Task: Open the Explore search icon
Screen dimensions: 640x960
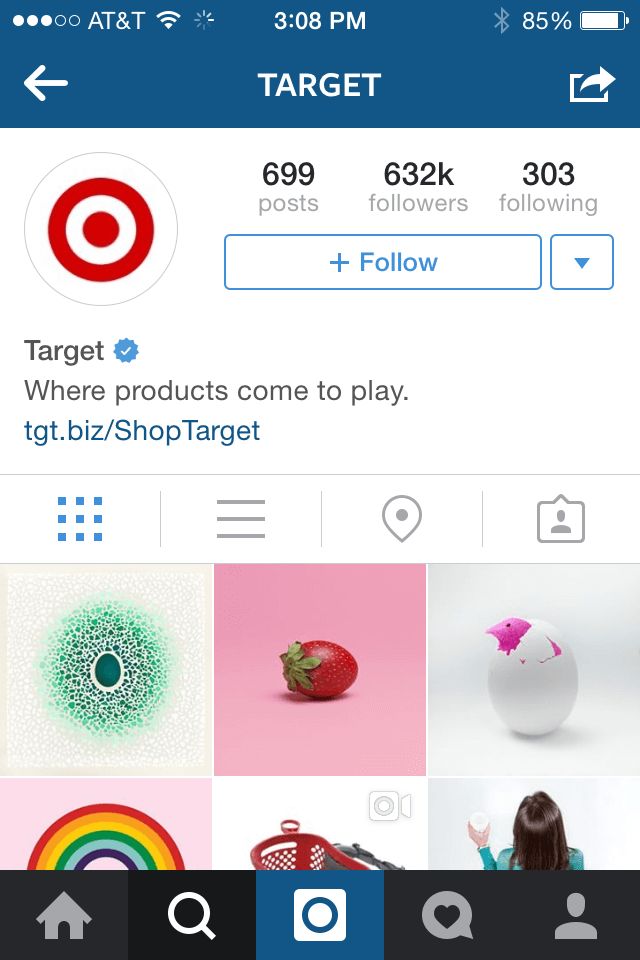Action: (192, 915)
